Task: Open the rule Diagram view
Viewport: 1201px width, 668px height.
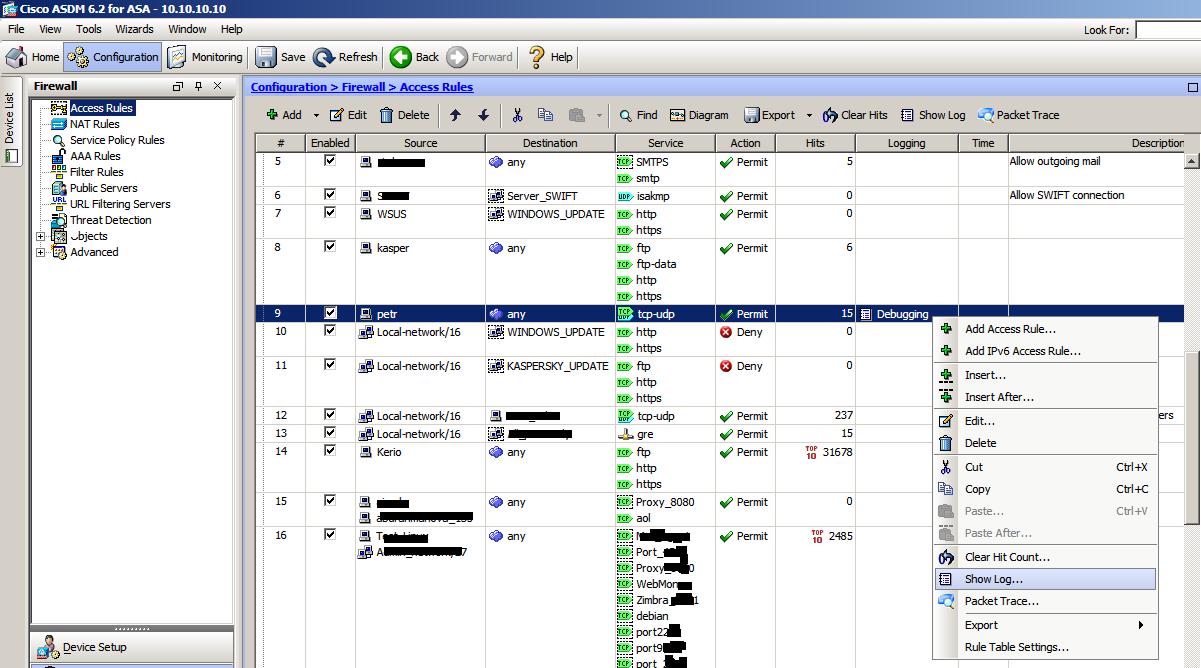Action: coord(699,115)
